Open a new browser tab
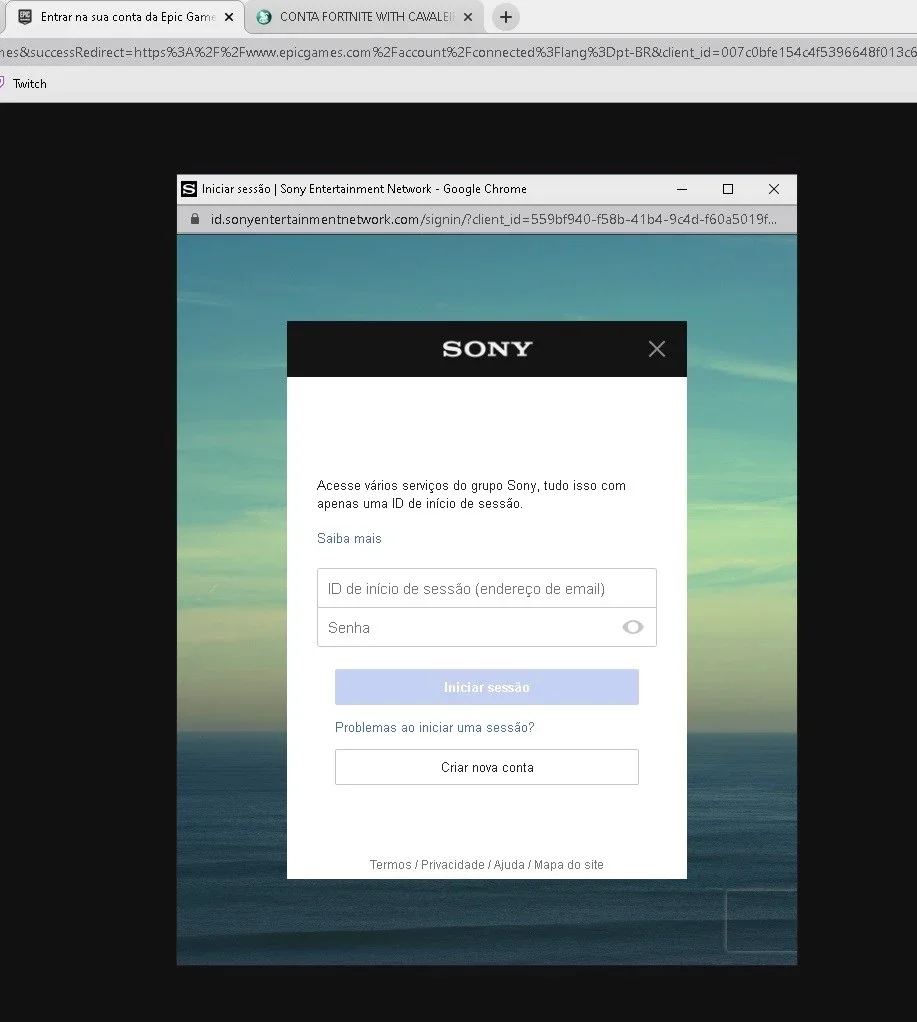Image resolution: width=917 pixels, height=1022 pixels. 506,18
